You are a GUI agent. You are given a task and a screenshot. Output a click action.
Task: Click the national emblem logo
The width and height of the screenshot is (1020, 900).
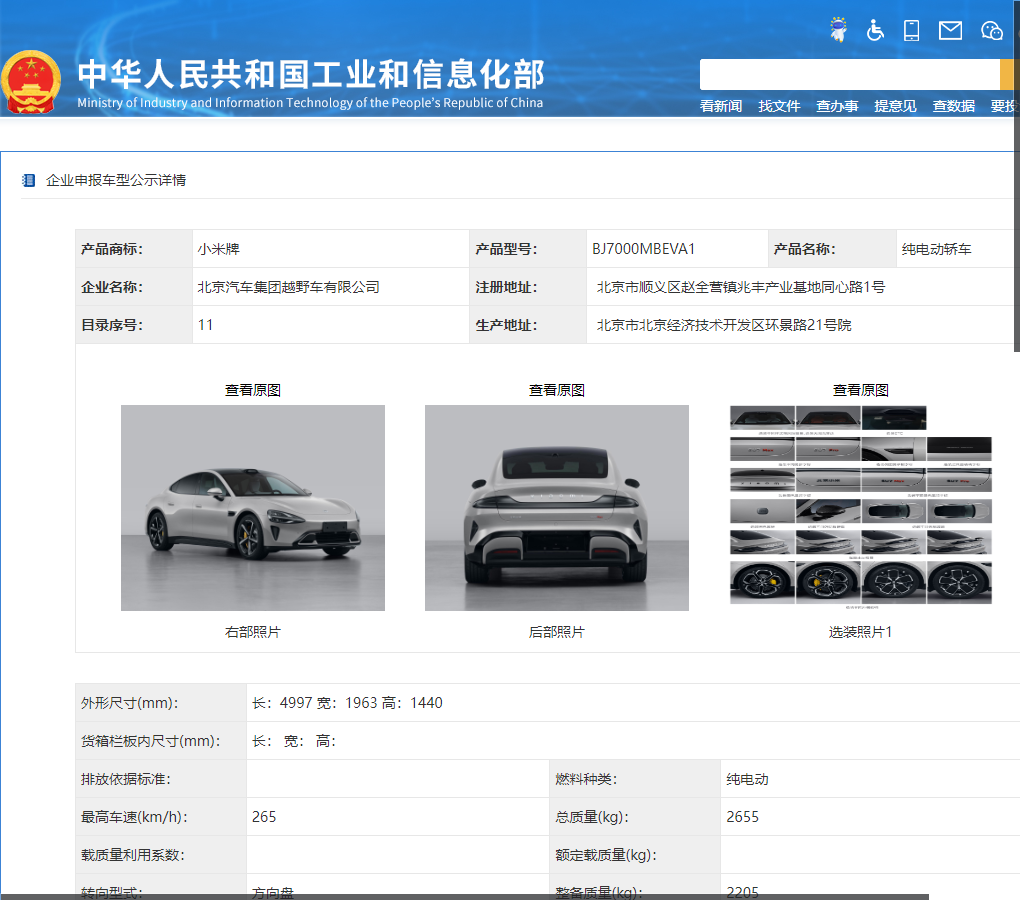(31, 81)
